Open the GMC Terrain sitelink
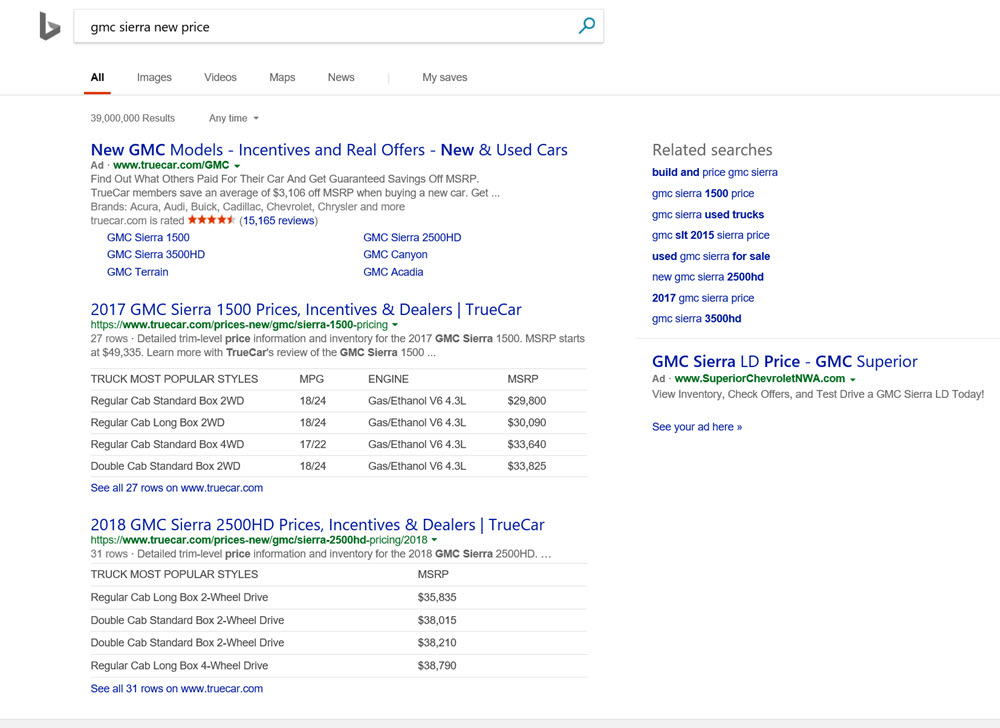 pos(138,272)
